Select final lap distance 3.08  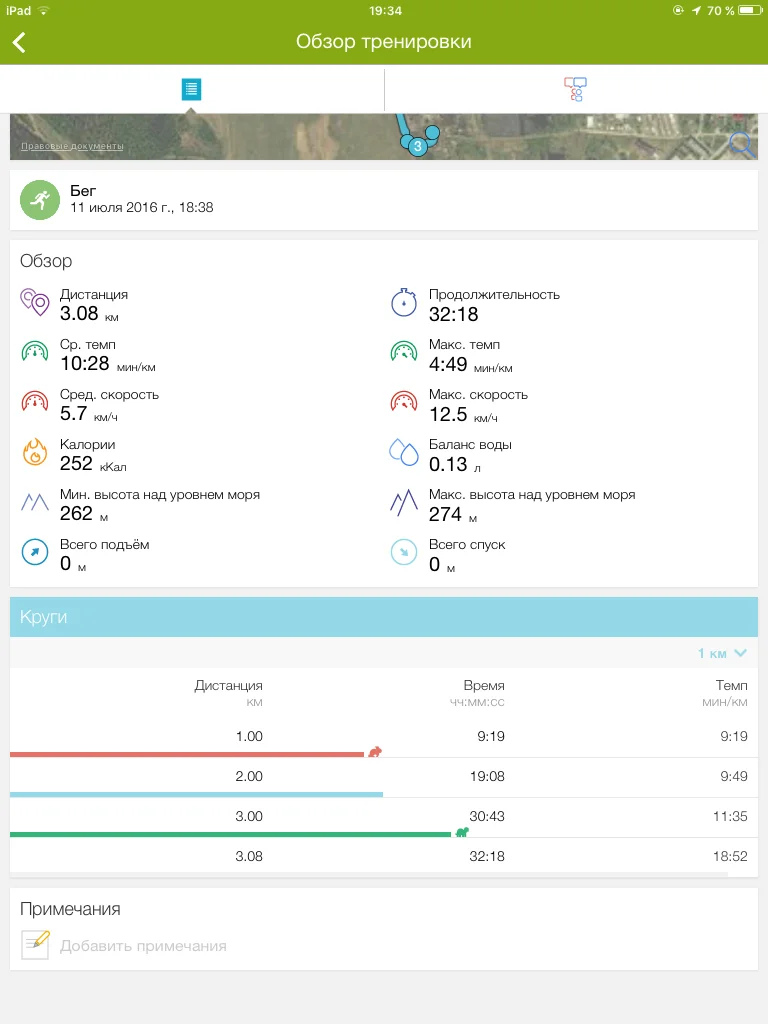click(249, 856)
